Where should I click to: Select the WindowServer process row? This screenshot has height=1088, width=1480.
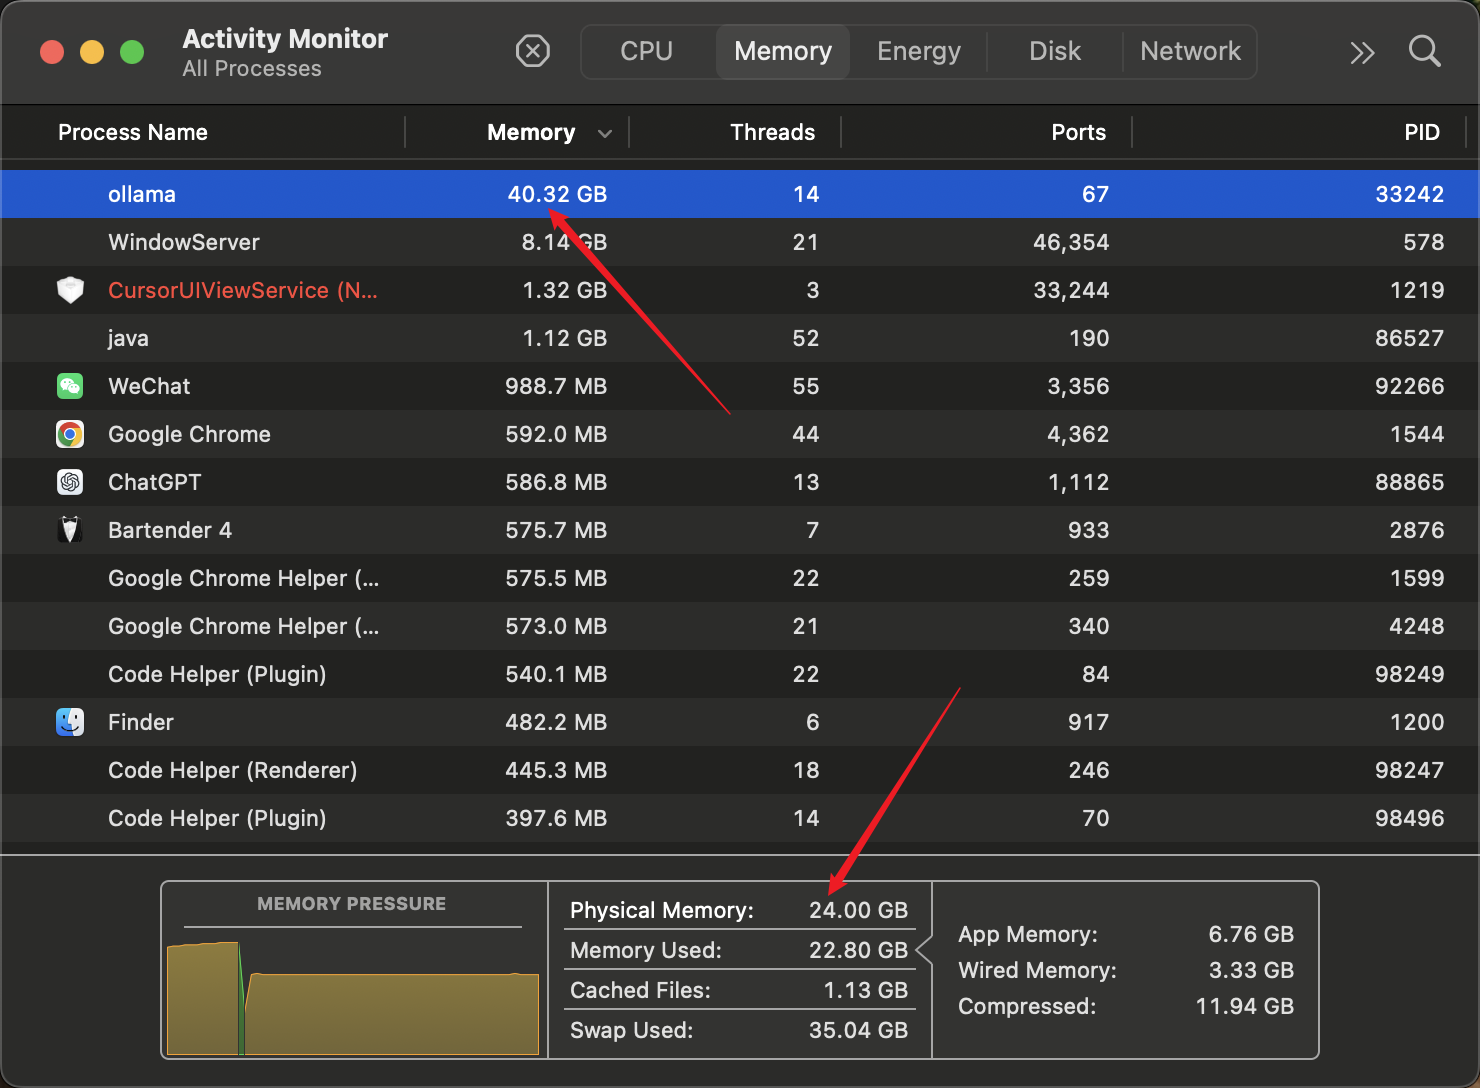[740, 242]
